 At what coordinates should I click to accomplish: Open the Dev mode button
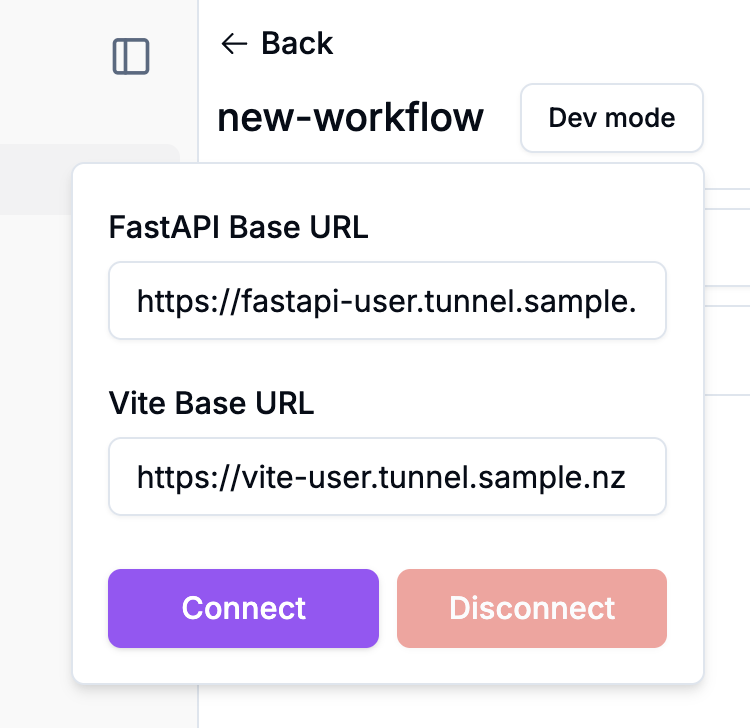[612, 118]
